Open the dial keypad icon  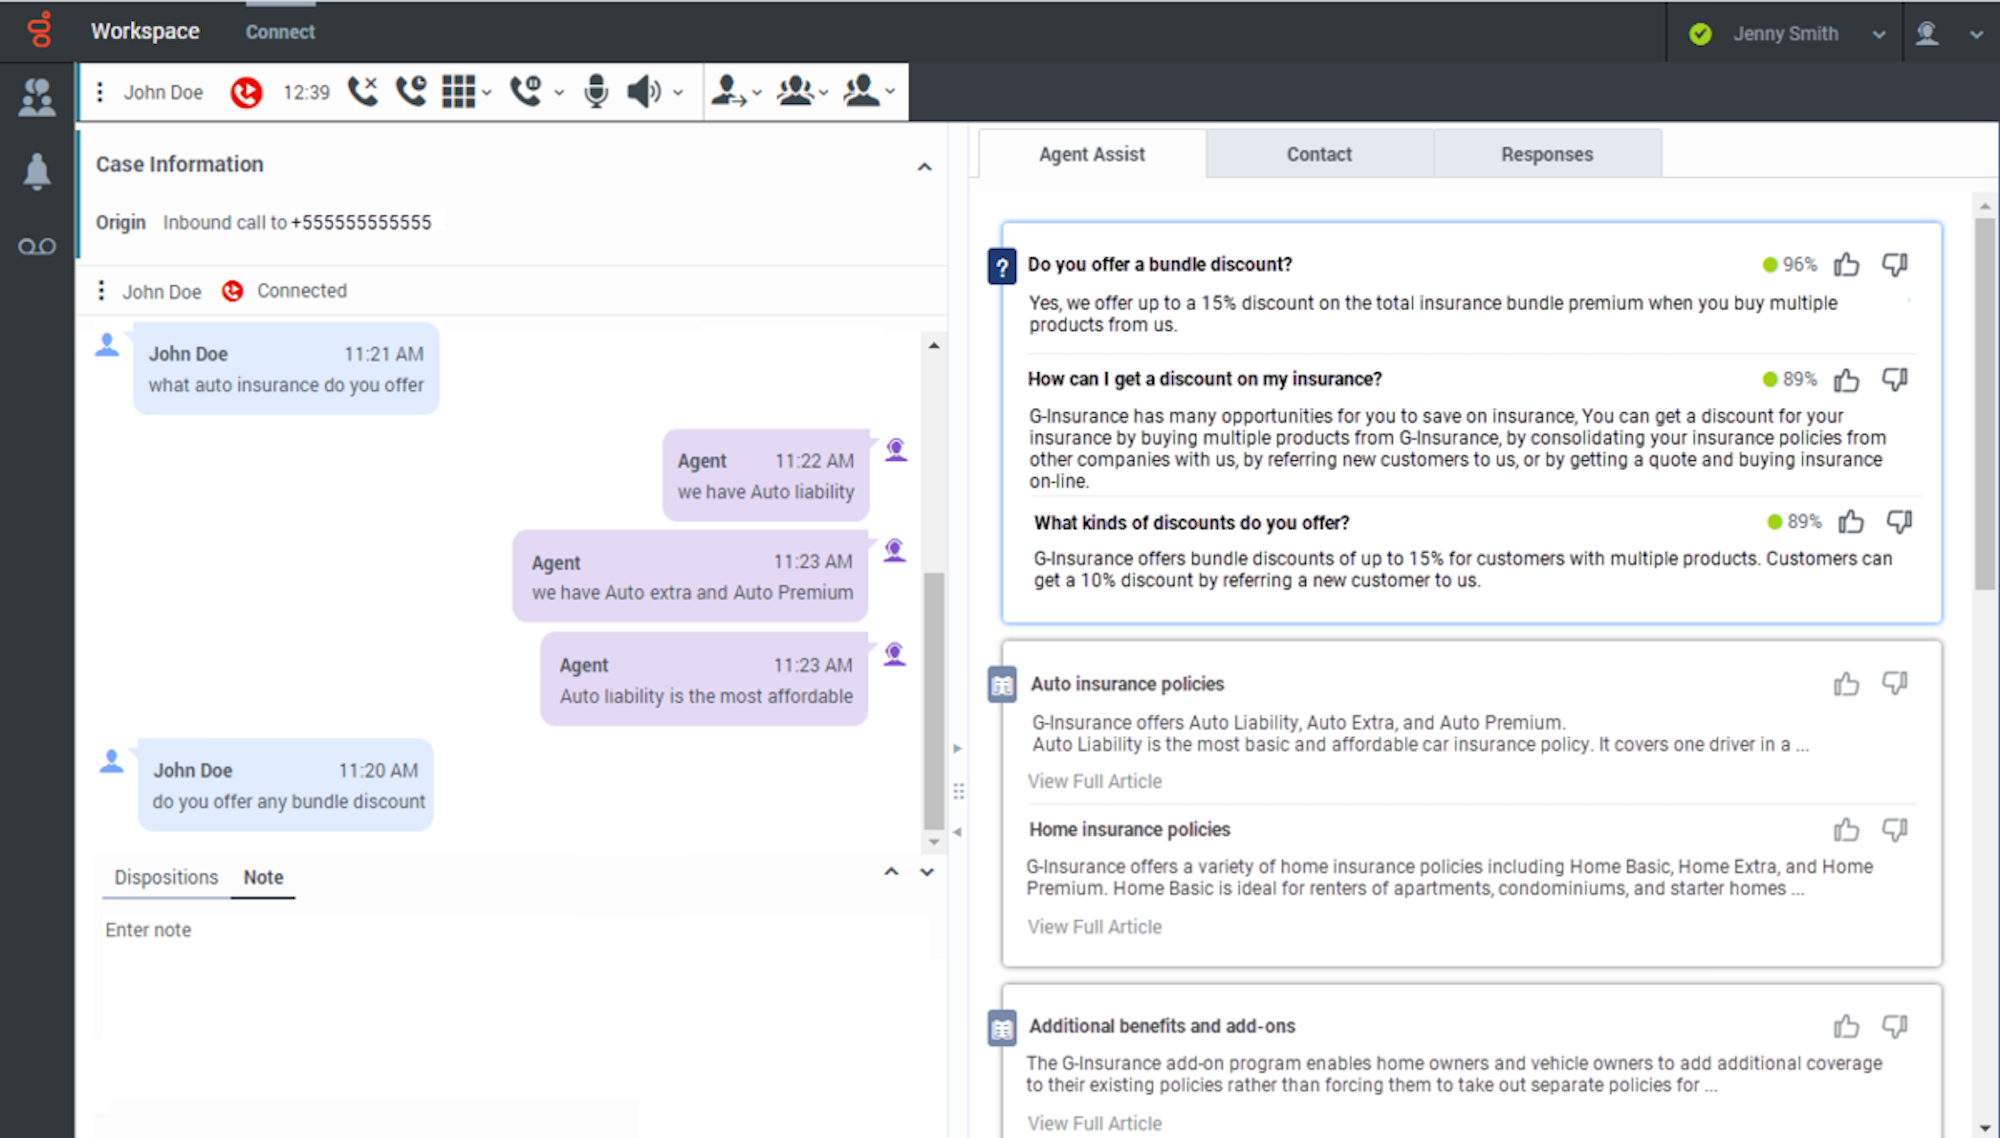tap(459, 92)
